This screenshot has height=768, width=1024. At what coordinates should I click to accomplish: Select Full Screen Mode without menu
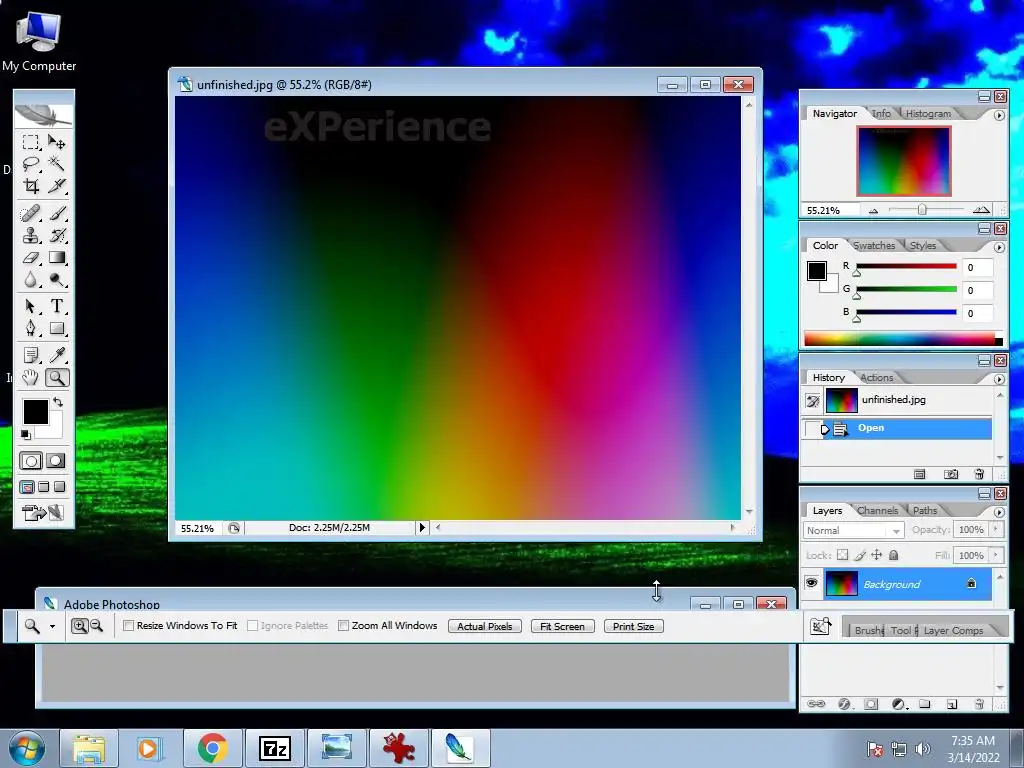point(59,487)
